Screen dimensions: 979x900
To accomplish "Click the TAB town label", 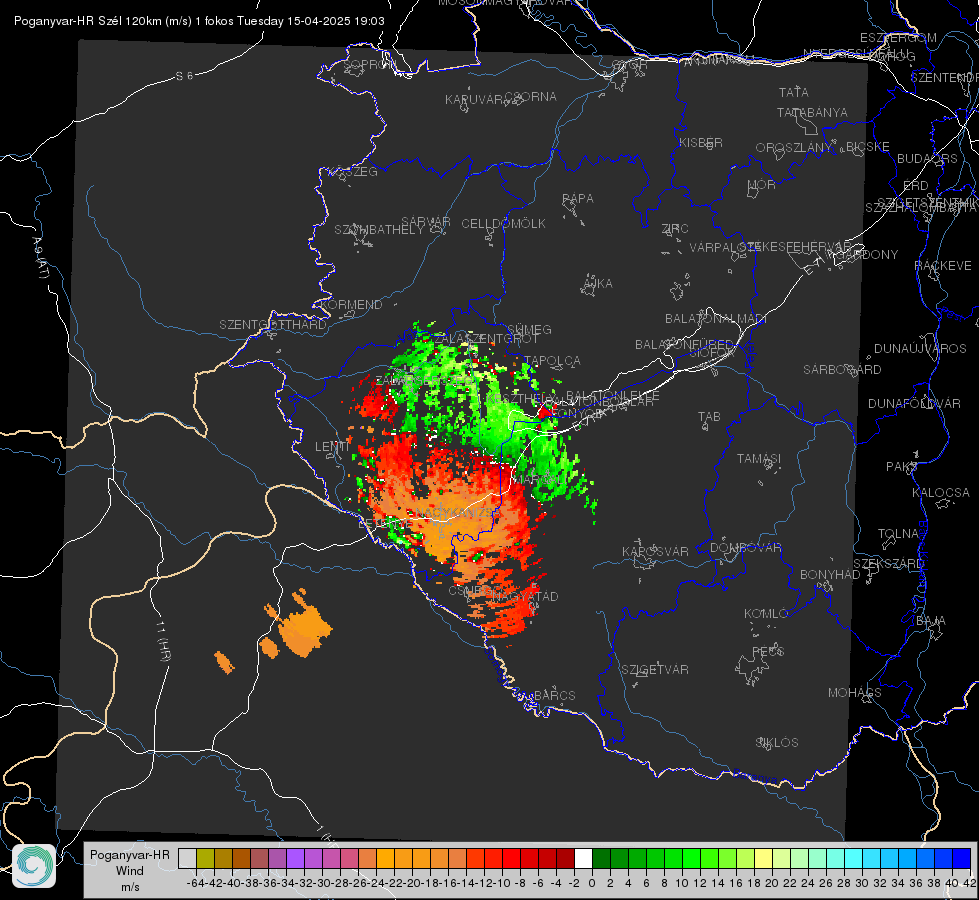I will point(709,417).
